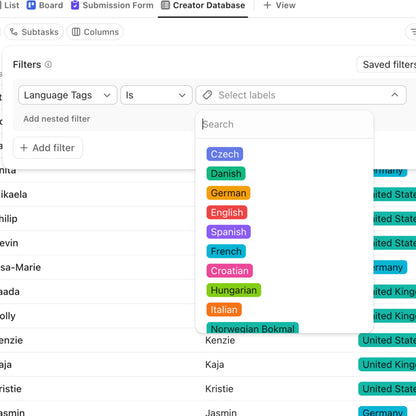The height and width of the screenshot is (416, 416).
Task: Add a new View
Action: coord(279,5)
